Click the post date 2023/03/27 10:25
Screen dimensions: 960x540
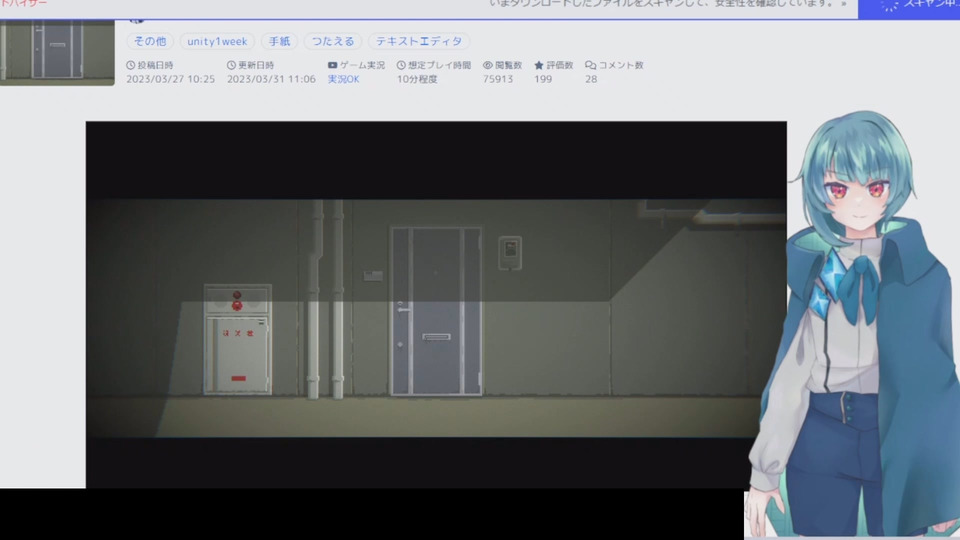[171, 79]
